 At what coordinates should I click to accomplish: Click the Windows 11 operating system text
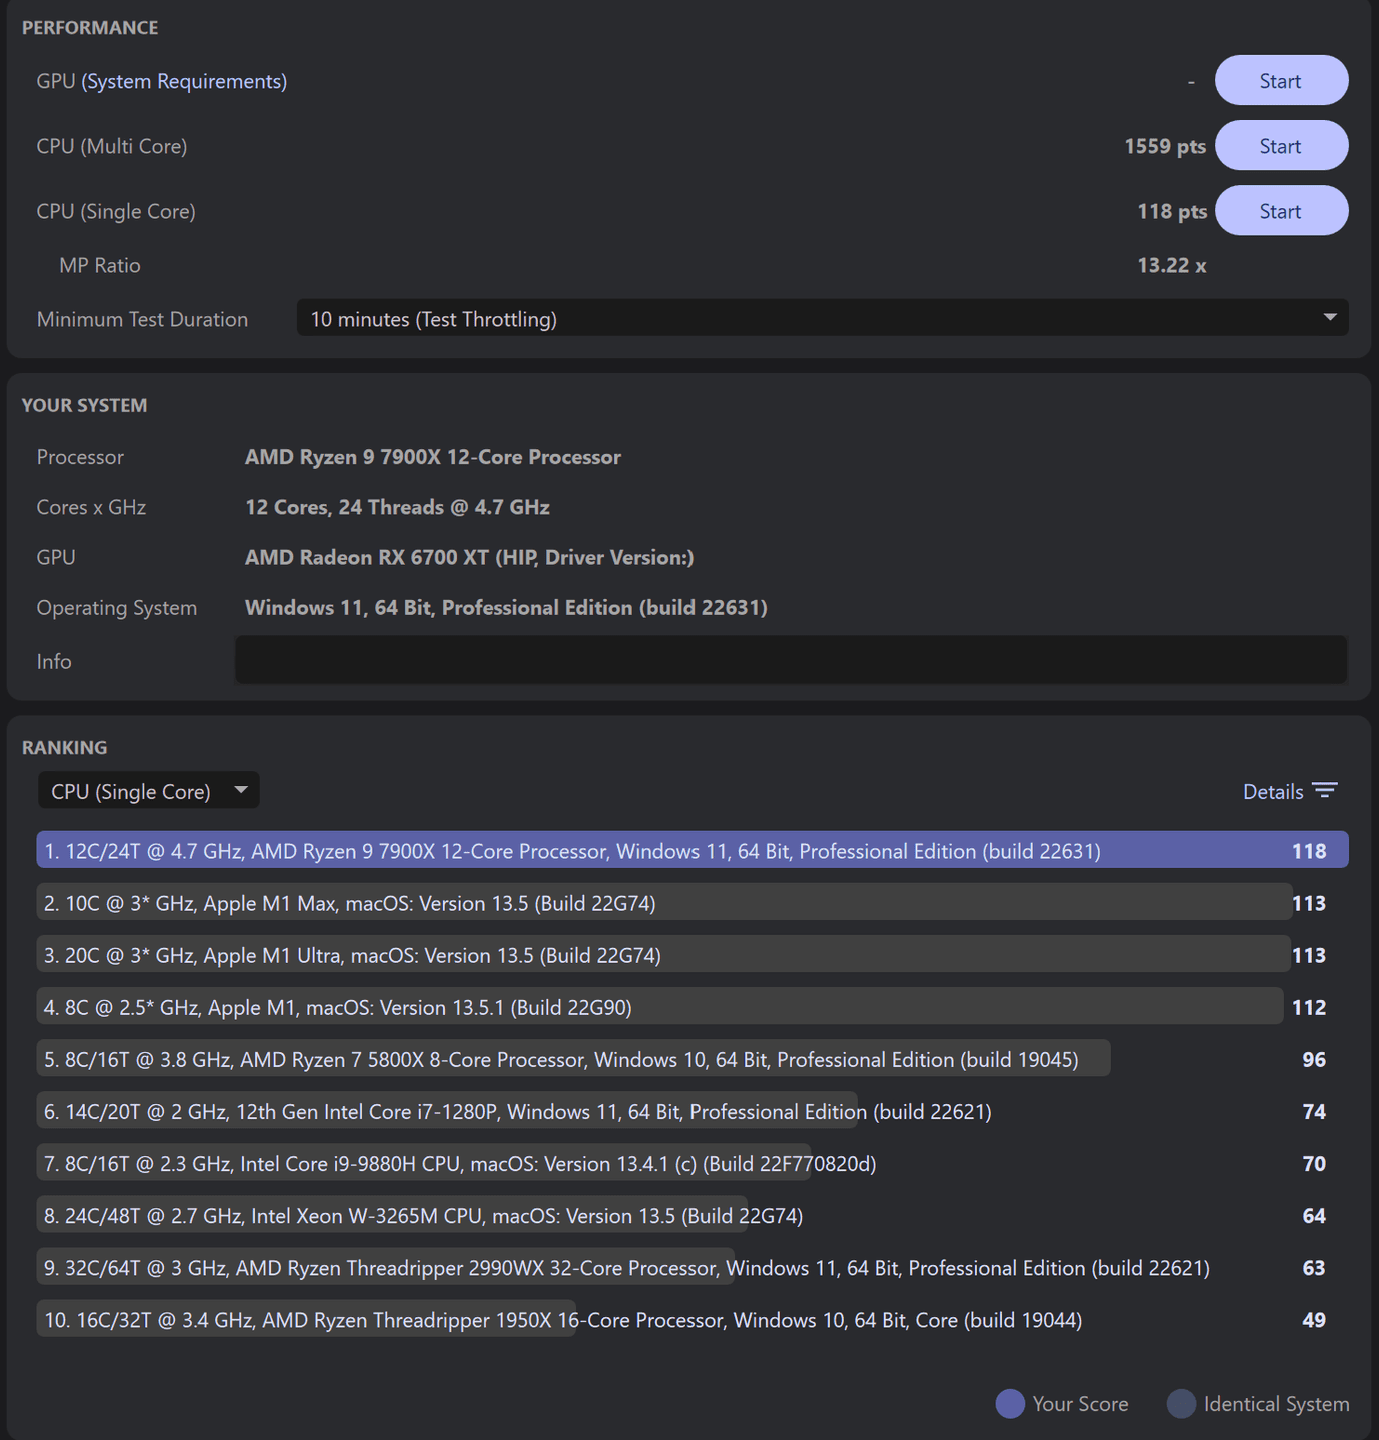pyautogui.click(x=506, y=607)
